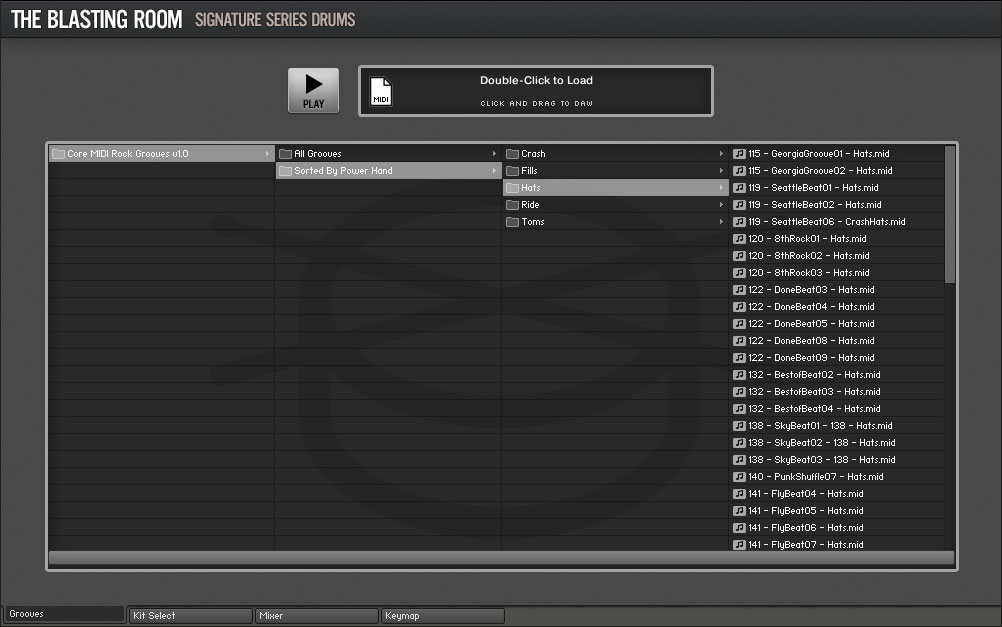Image resolution: width=1002 pixels, height=627 pixels.
Task: Select '115 - GeorgiaGroove01 - Hats.mid' file name
Action: [819, 153]
